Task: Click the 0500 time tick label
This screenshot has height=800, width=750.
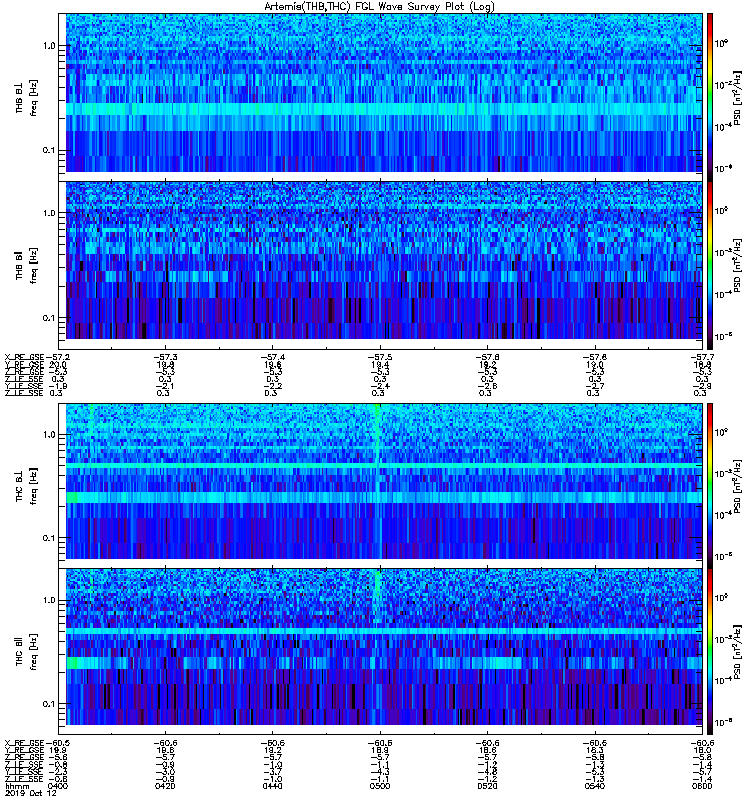Action: [x=380, y=786]
